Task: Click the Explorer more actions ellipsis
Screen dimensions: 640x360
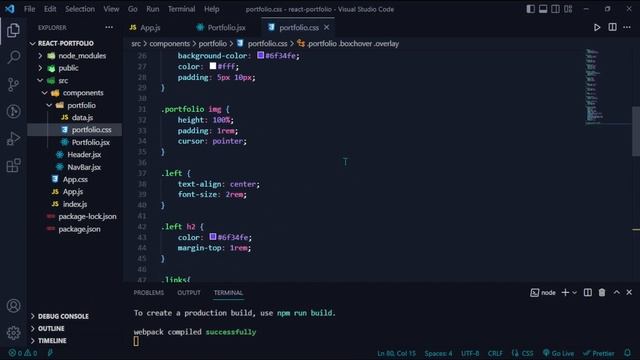Action: click(x=109, y=27)
